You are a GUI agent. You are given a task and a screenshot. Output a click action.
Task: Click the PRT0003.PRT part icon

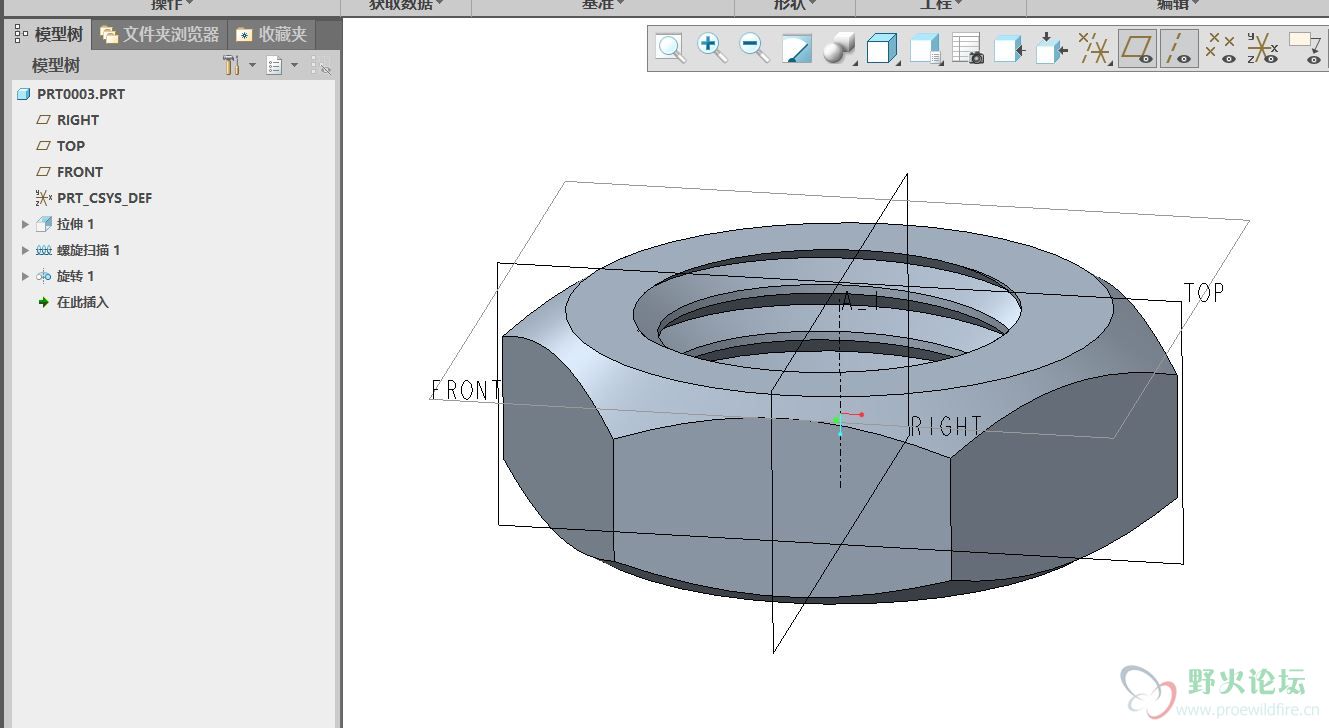coord(24,94)
